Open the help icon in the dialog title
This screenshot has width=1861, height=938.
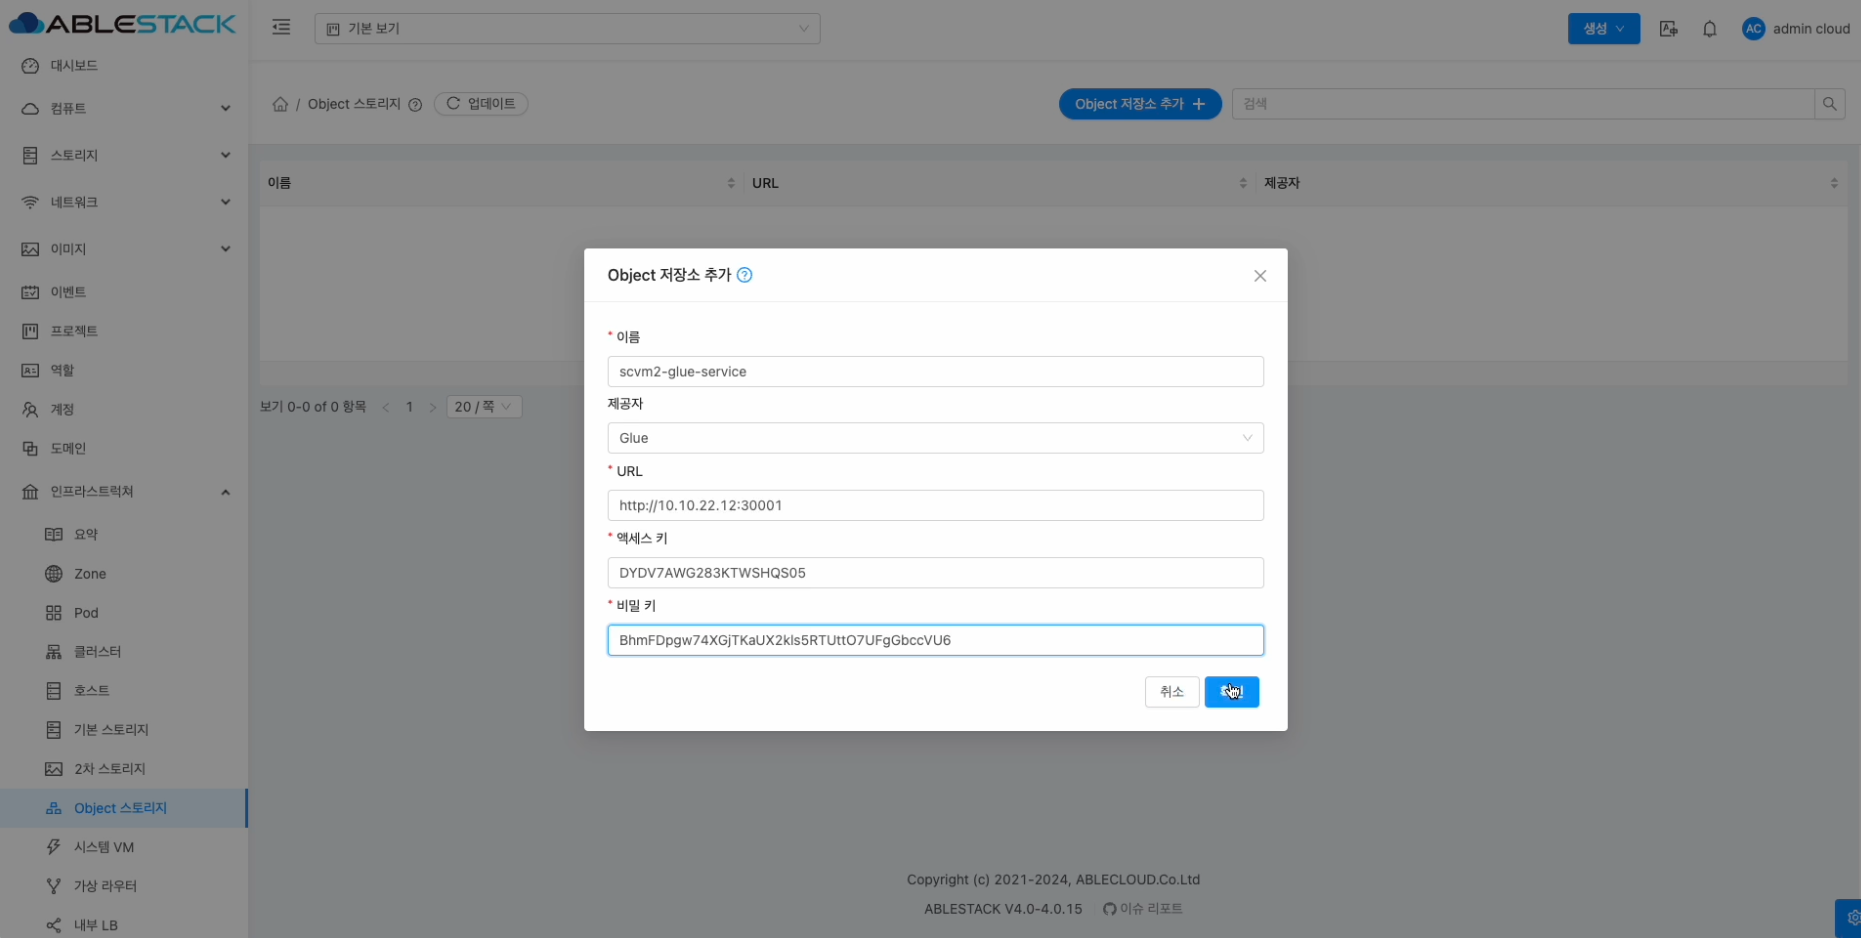pyautogui.click(x=745, y=275)
